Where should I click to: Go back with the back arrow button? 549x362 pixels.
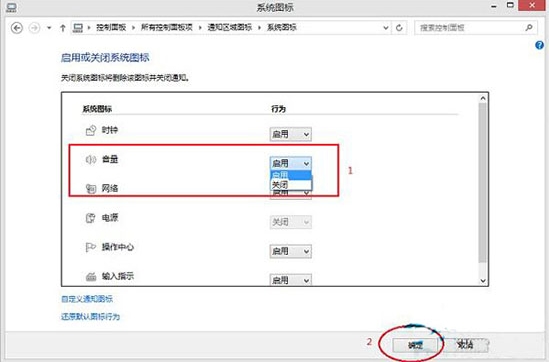point(16,28)
